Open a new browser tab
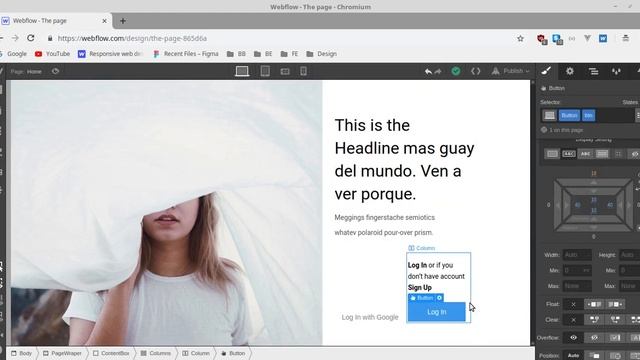Screen dimensions: 640x360 123,21
